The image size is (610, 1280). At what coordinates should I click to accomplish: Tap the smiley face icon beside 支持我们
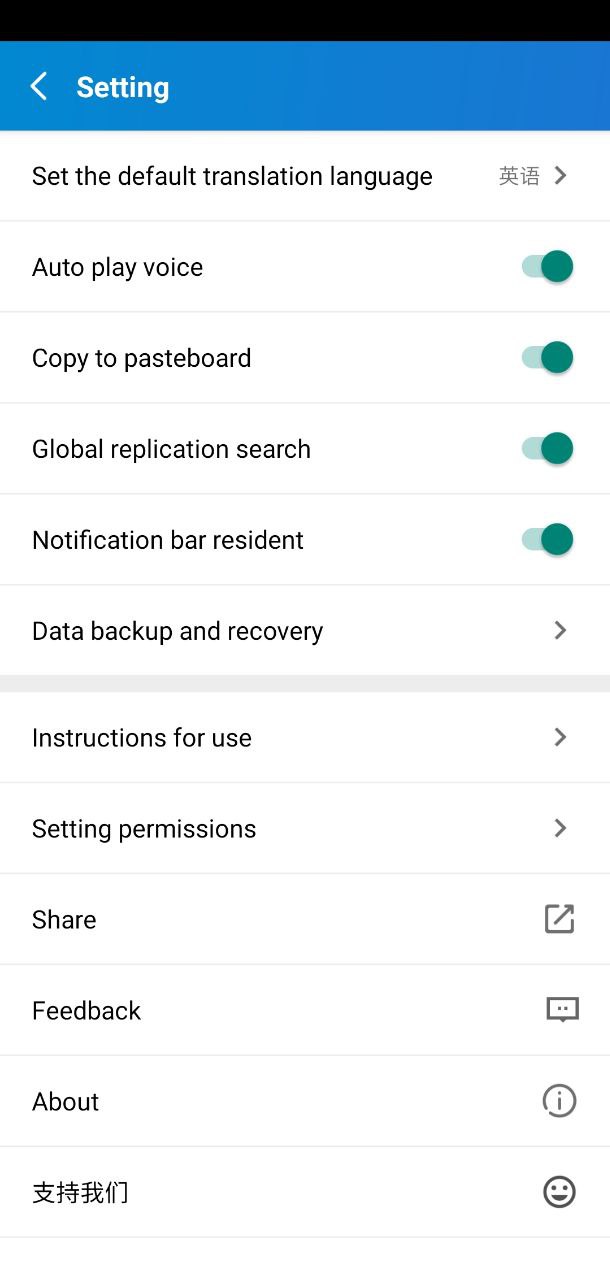pyautogui.click(x=559, y=1192)
